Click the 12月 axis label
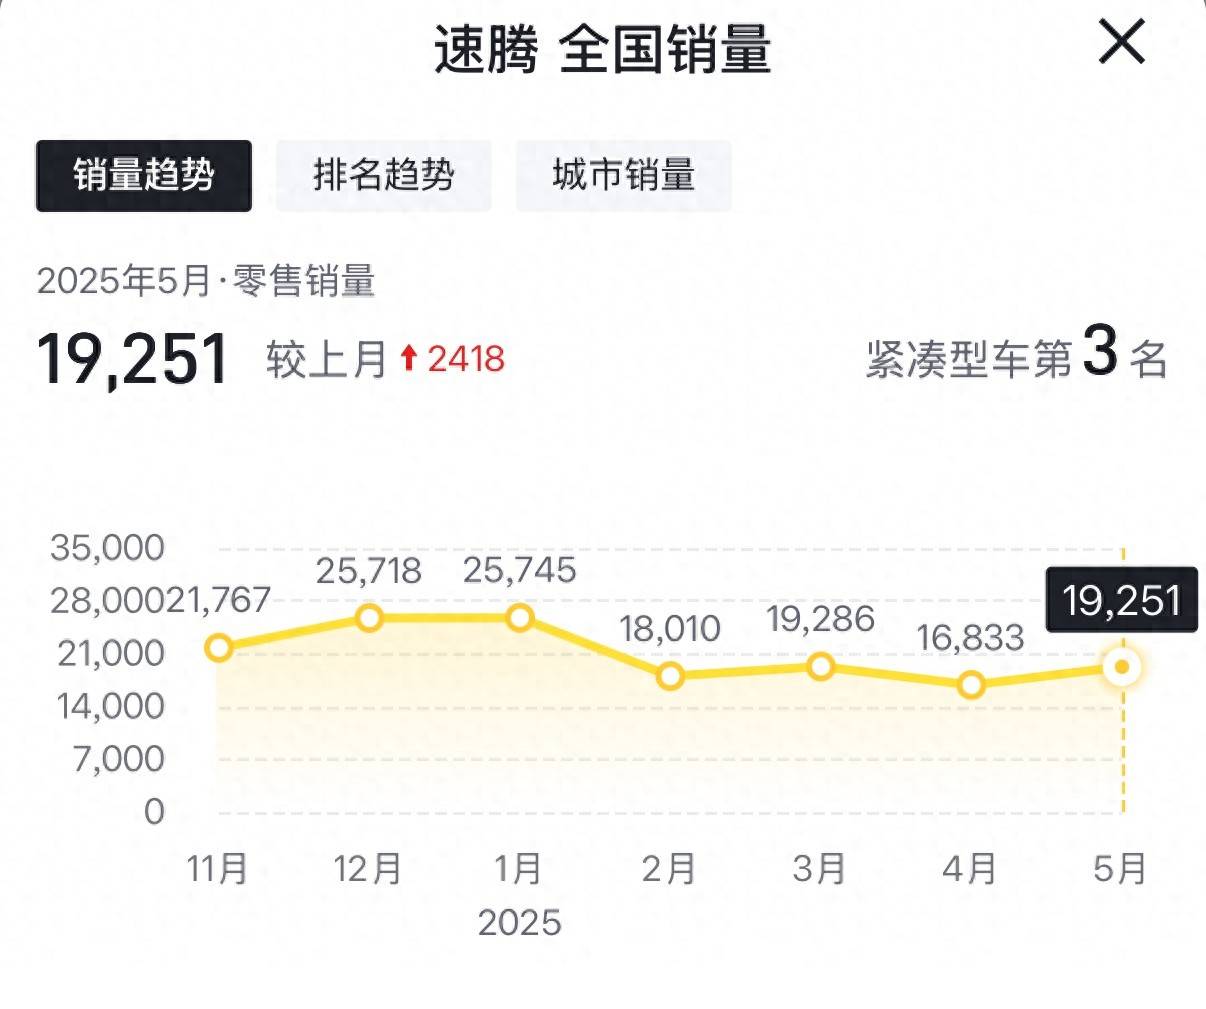The height and width of the screenshot is (1009, 1206). click(x=368, y=869)
